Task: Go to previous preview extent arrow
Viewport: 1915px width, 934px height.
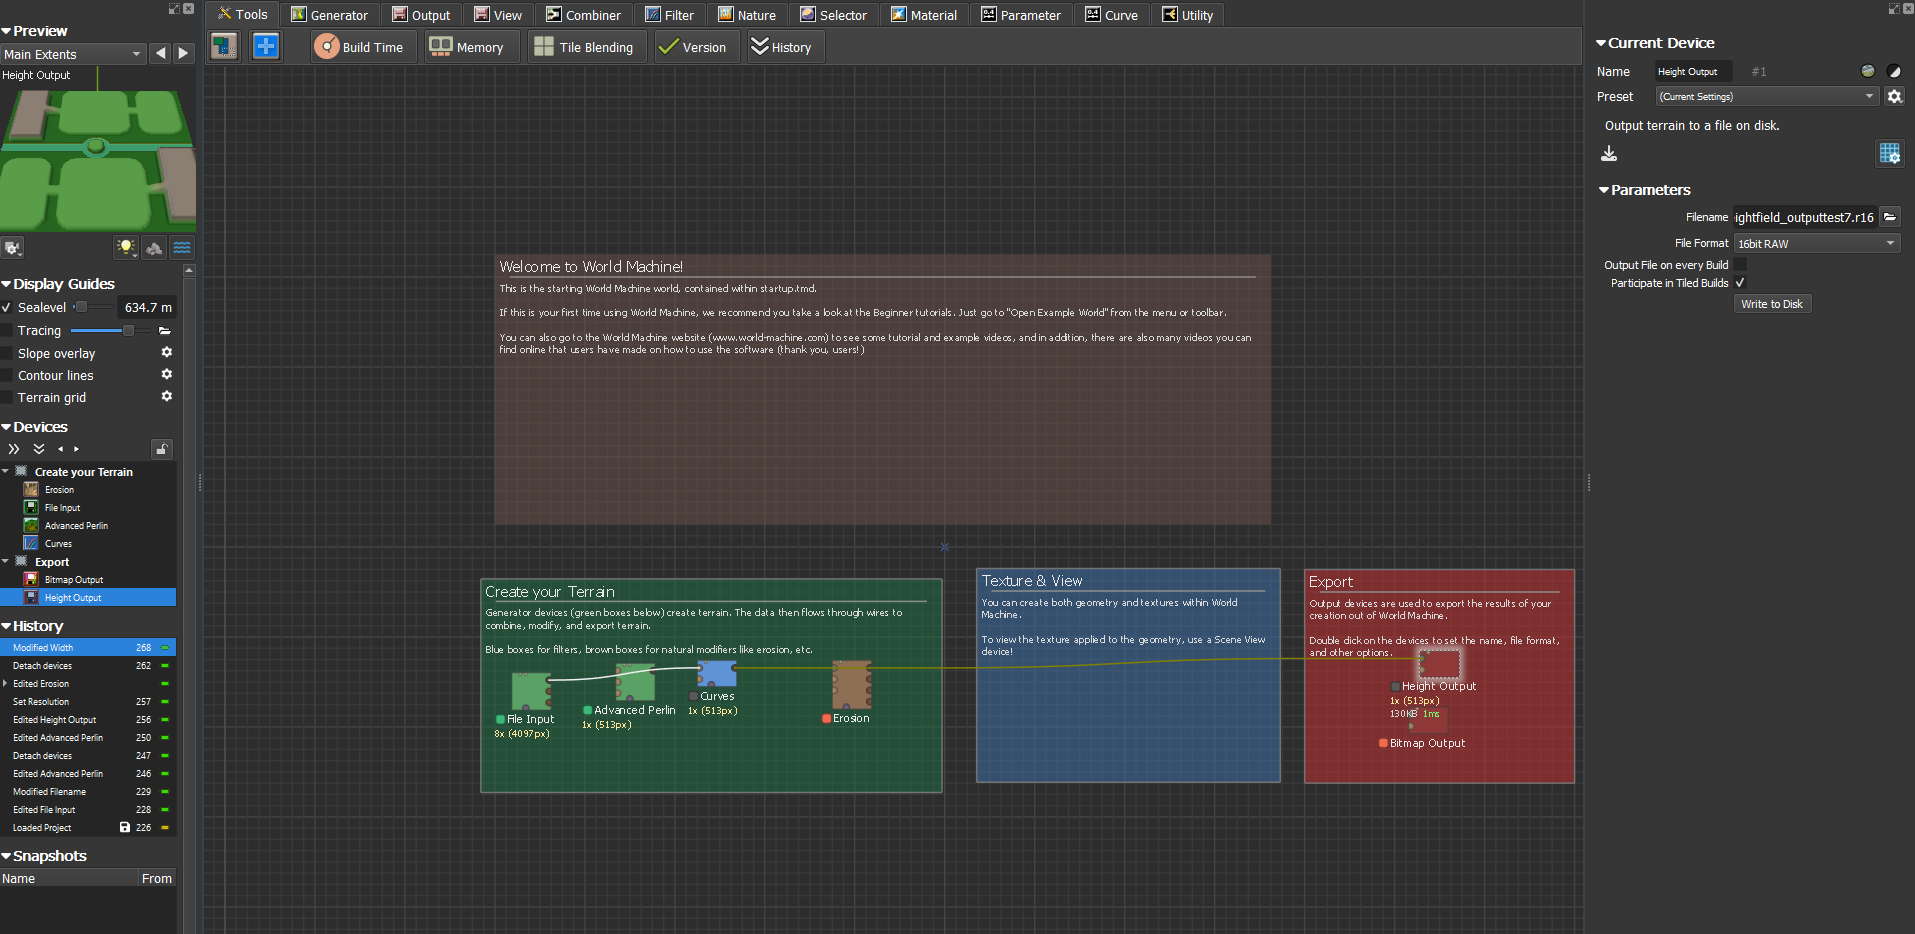Action: click(x=161, y=54)
